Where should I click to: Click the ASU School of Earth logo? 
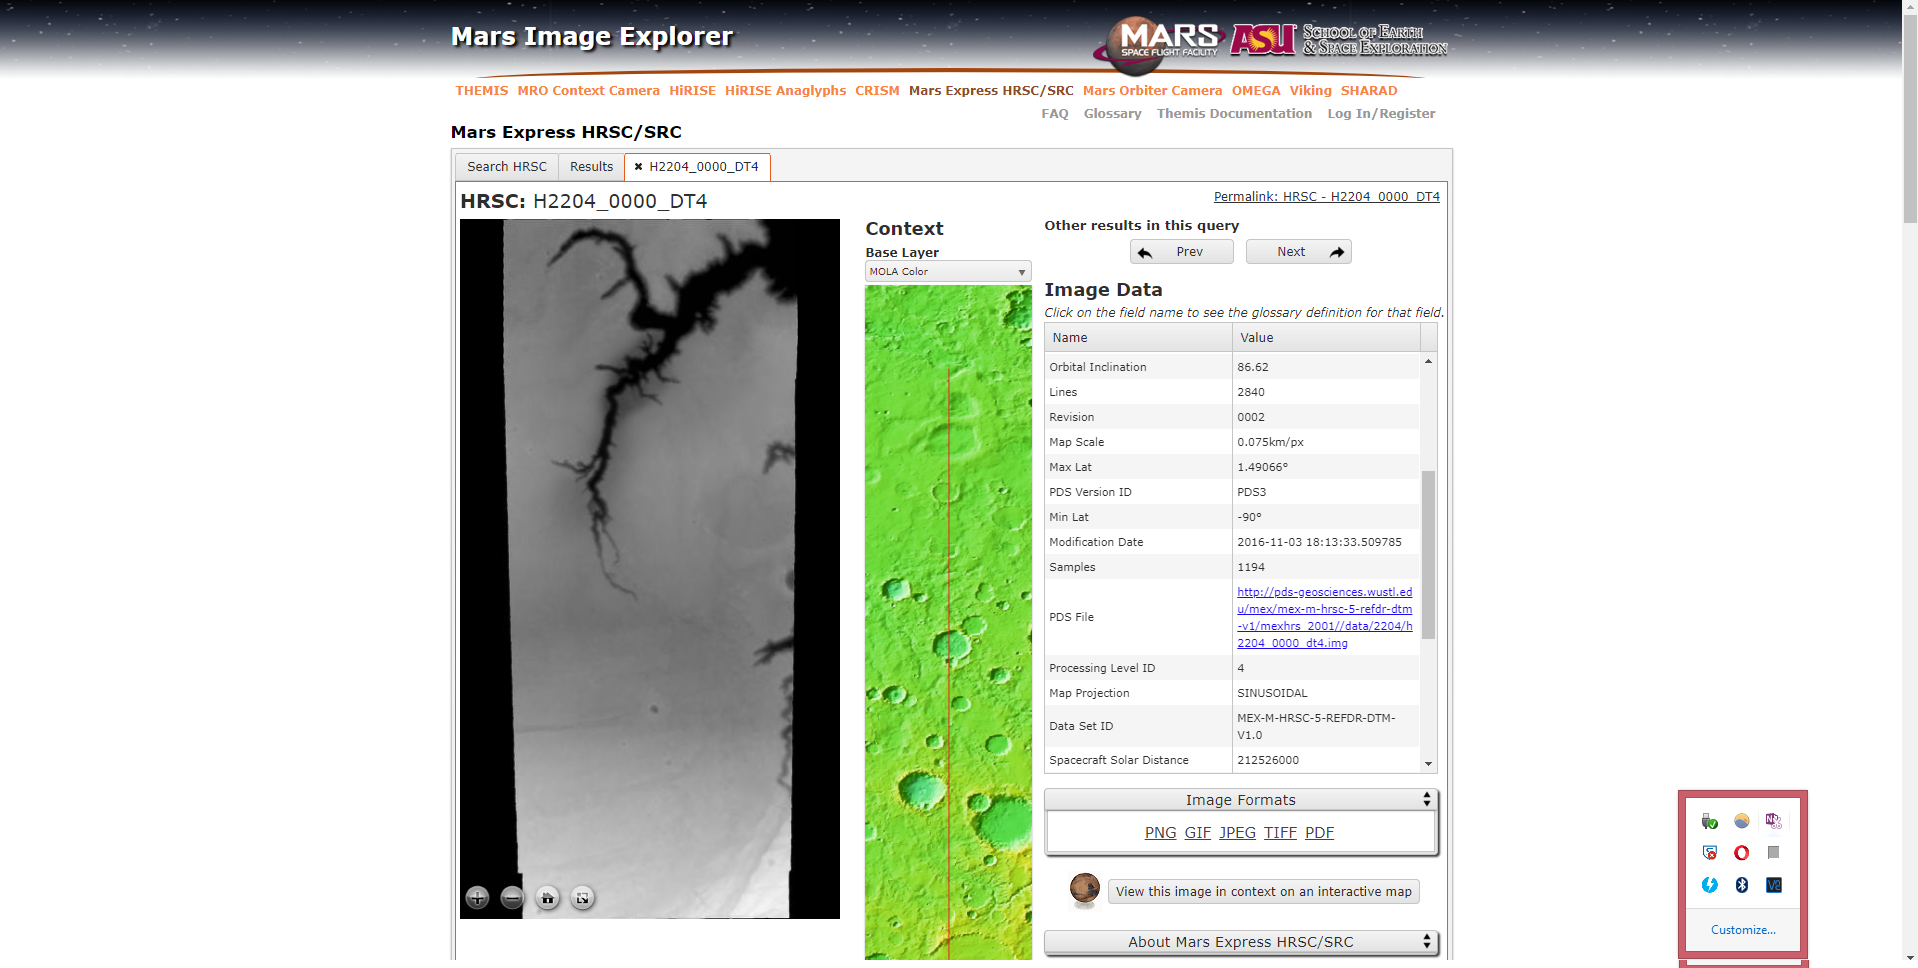[x=1340, y=40]
